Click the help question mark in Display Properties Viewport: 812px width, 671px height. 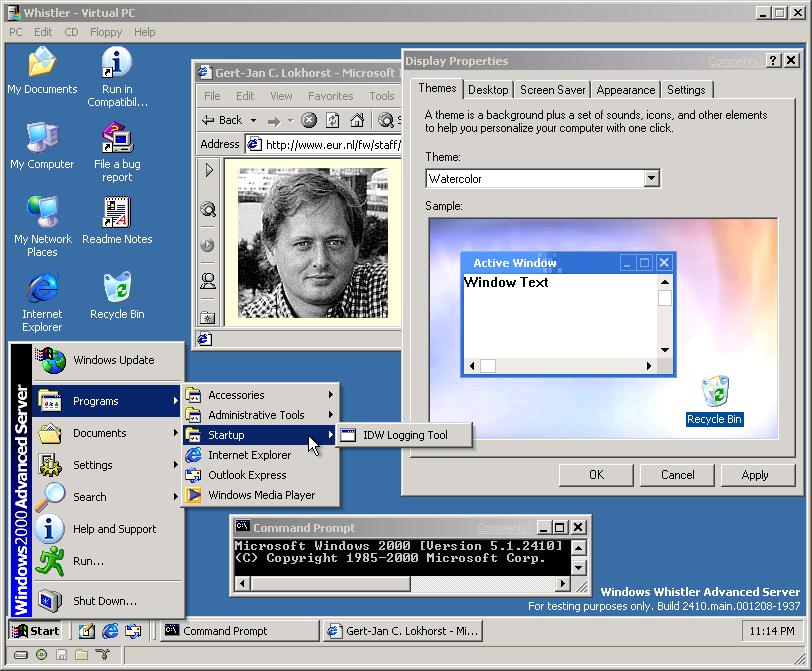773,61
